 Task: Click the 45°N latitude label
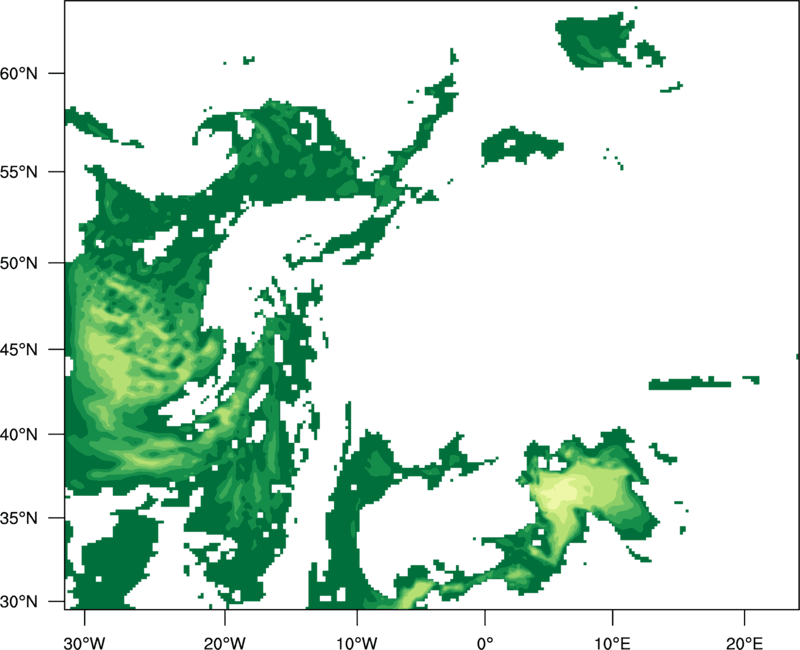tap(19, 349)
